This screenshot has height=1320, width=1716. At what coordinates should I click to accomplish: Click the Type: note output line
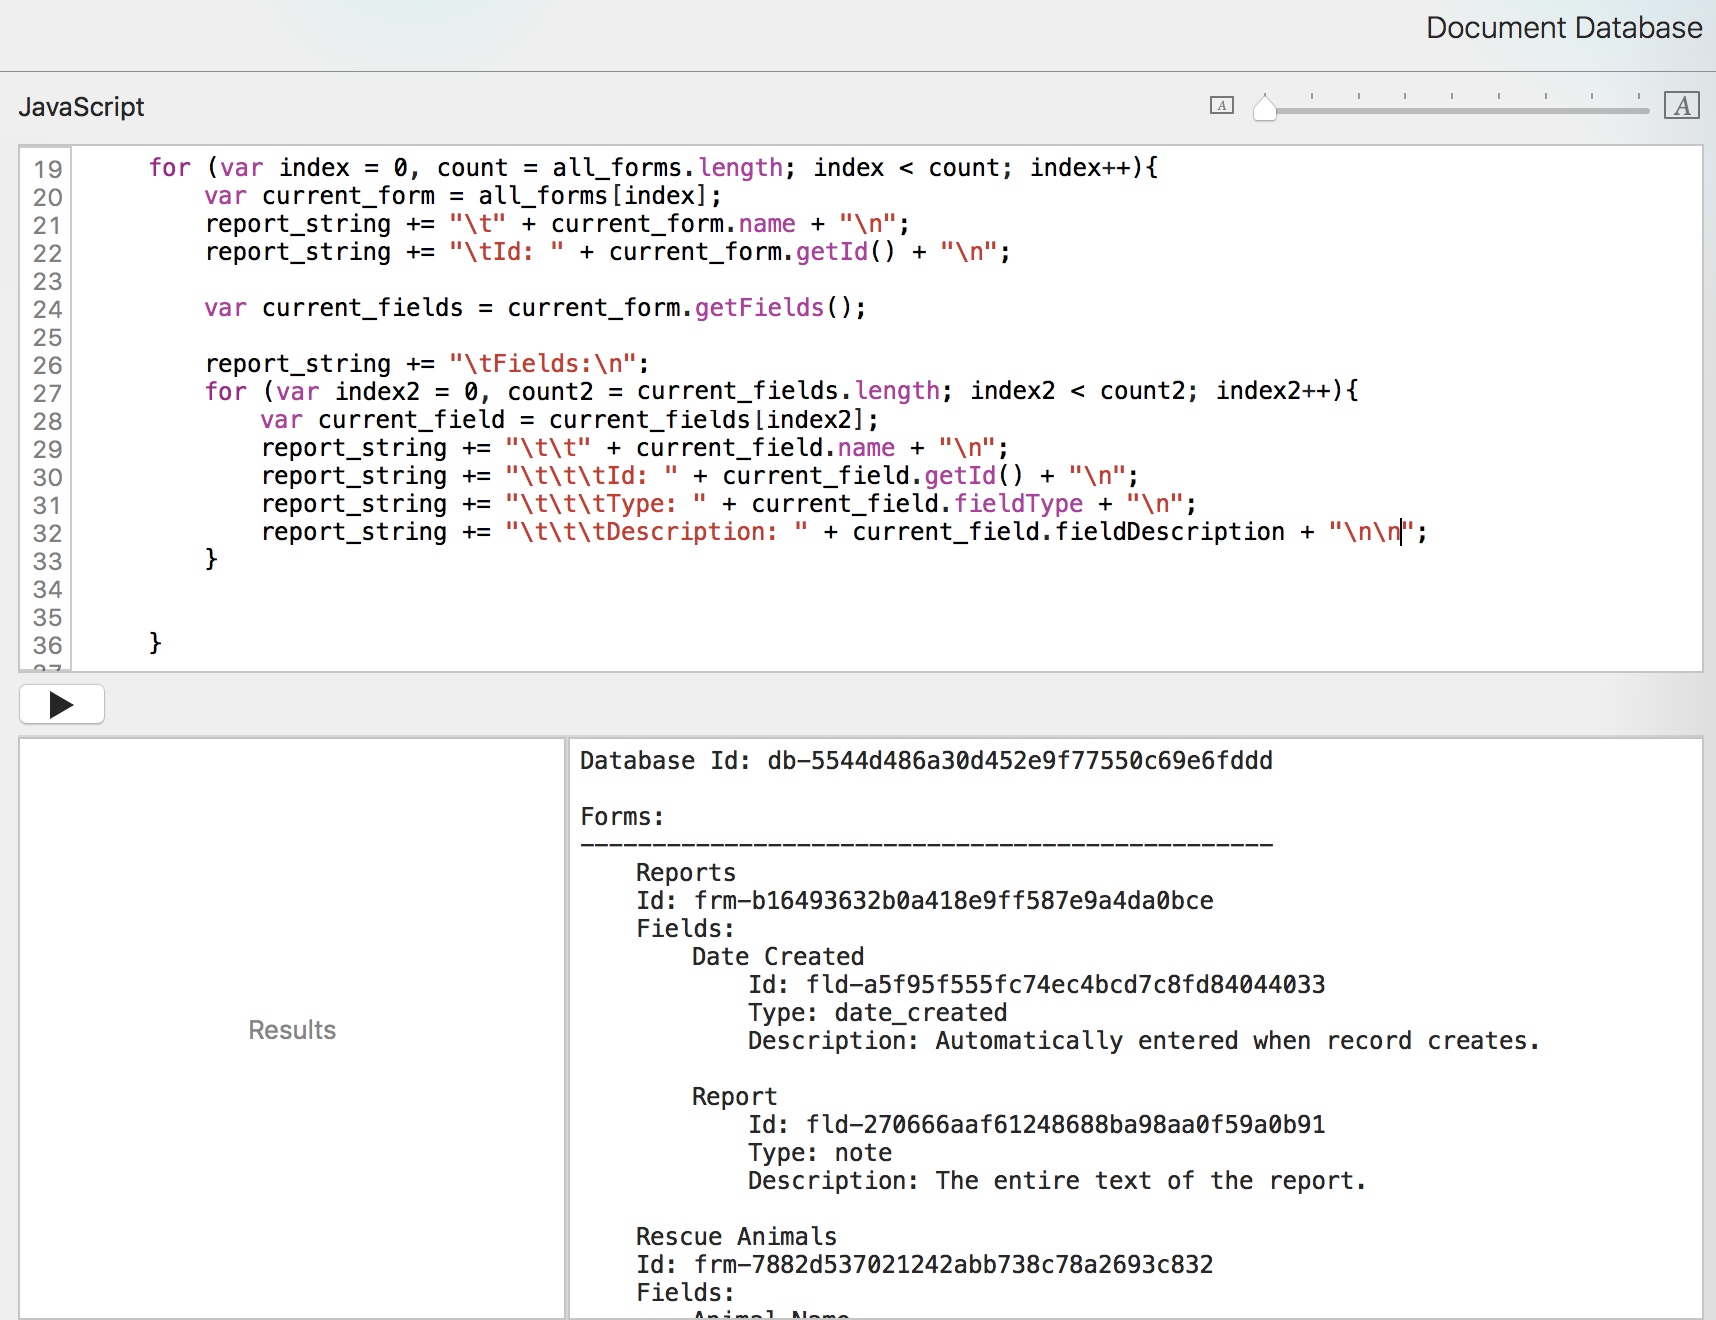(x=819, y=1153)
